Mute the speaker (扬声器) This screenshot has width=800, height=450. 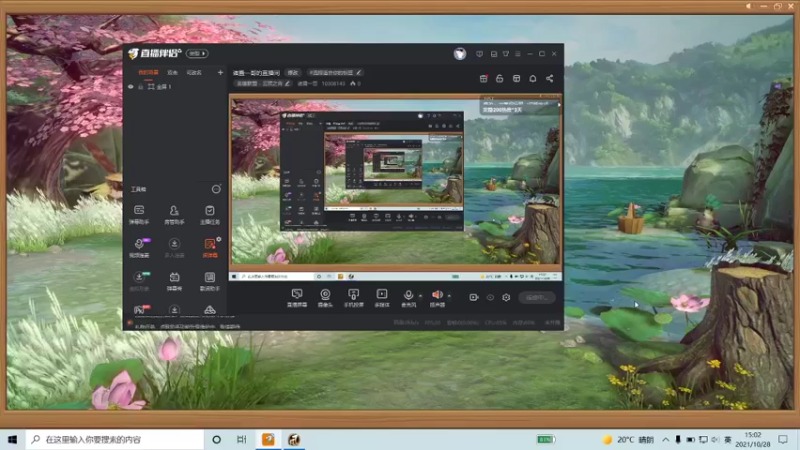(x=437, y=297)
